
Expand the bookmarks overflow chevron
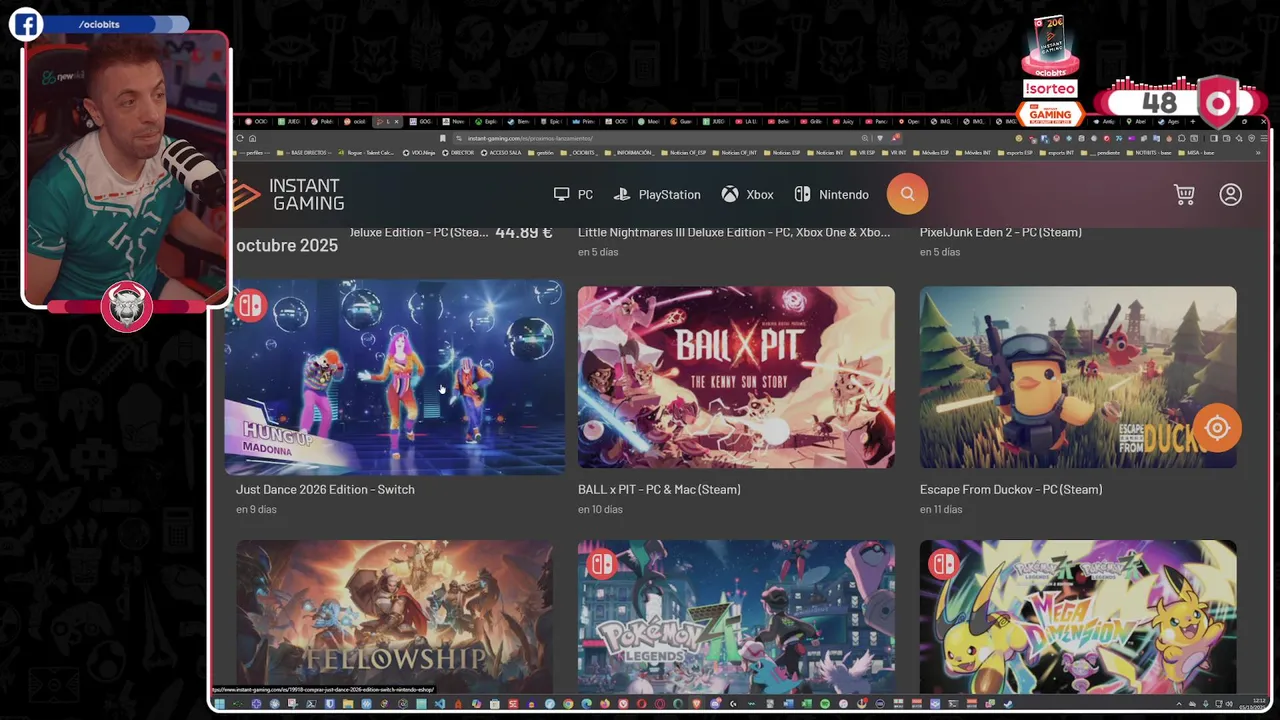click(1258, 153)
